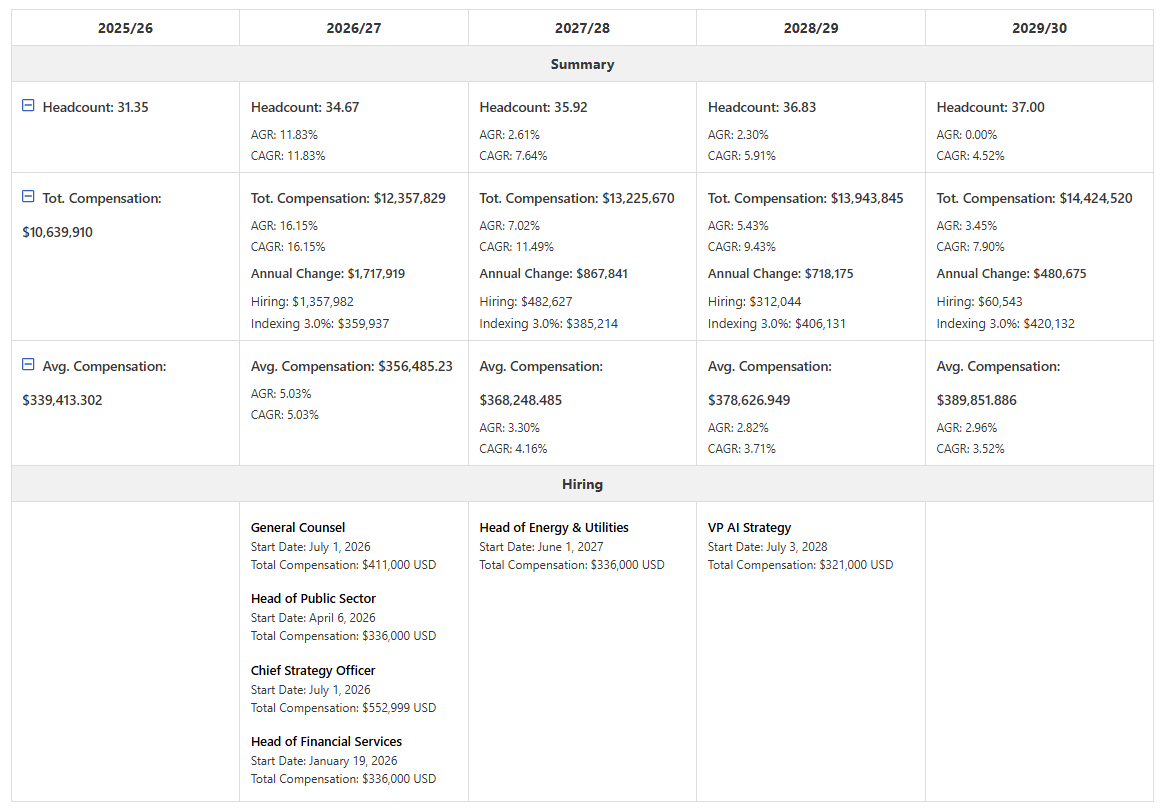This screenshot has height=811, width=1167.
Task: Select the Head of Financial Services role
Action: point(326,741)
